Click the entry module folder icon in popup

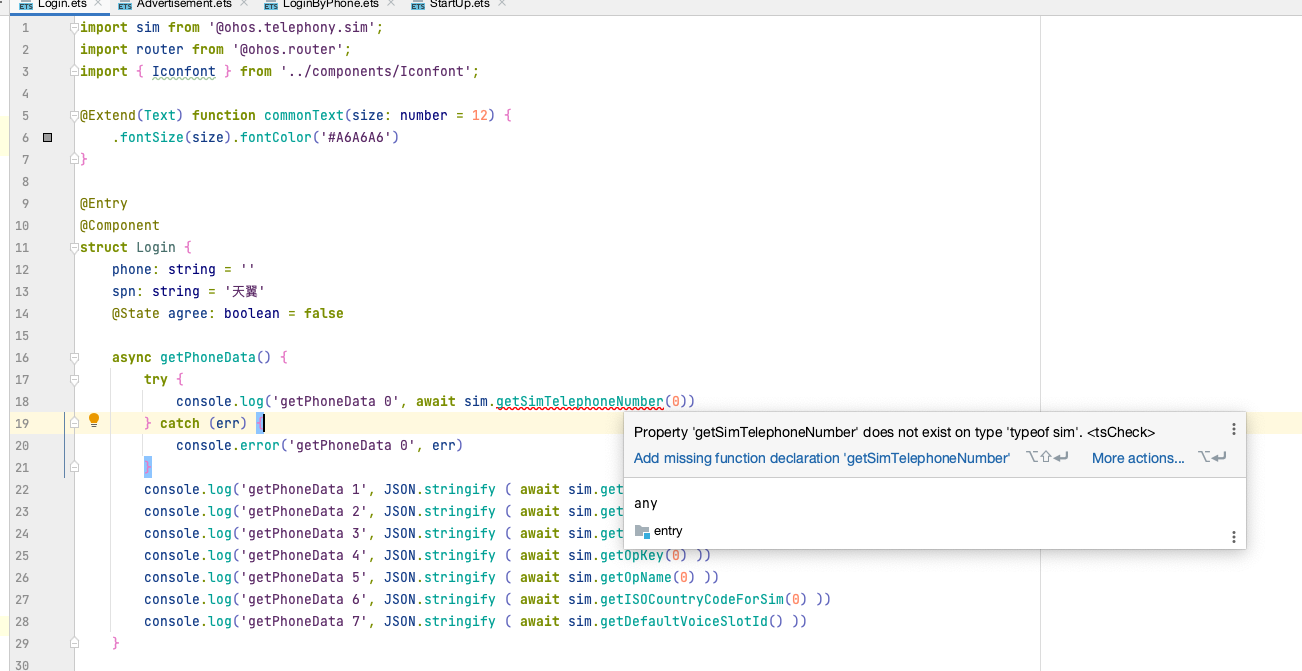(642, 531)
